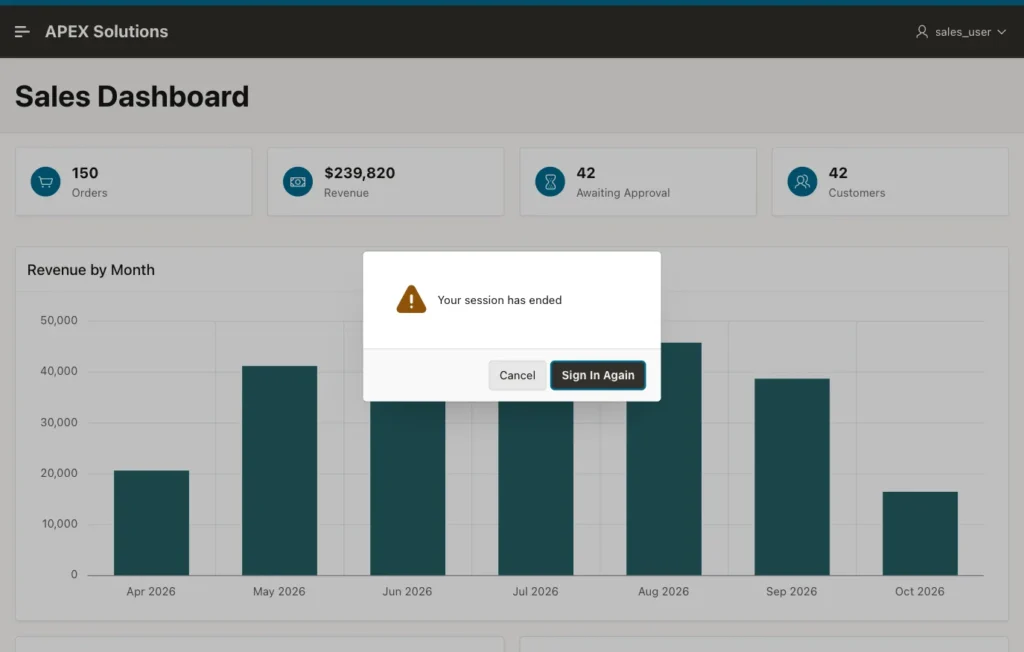This screenshot has height=652, width=1024.
Task: Select the $239,820 revenue figure
Action: (360, 173)
